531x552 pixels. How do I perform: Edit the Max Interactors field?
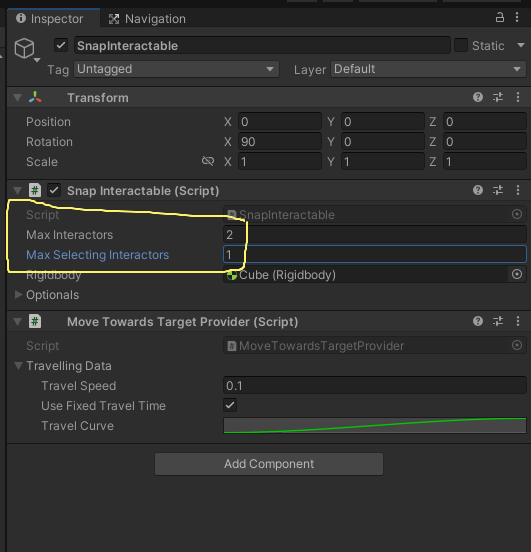pyautogui.click(x=375, y=235)
